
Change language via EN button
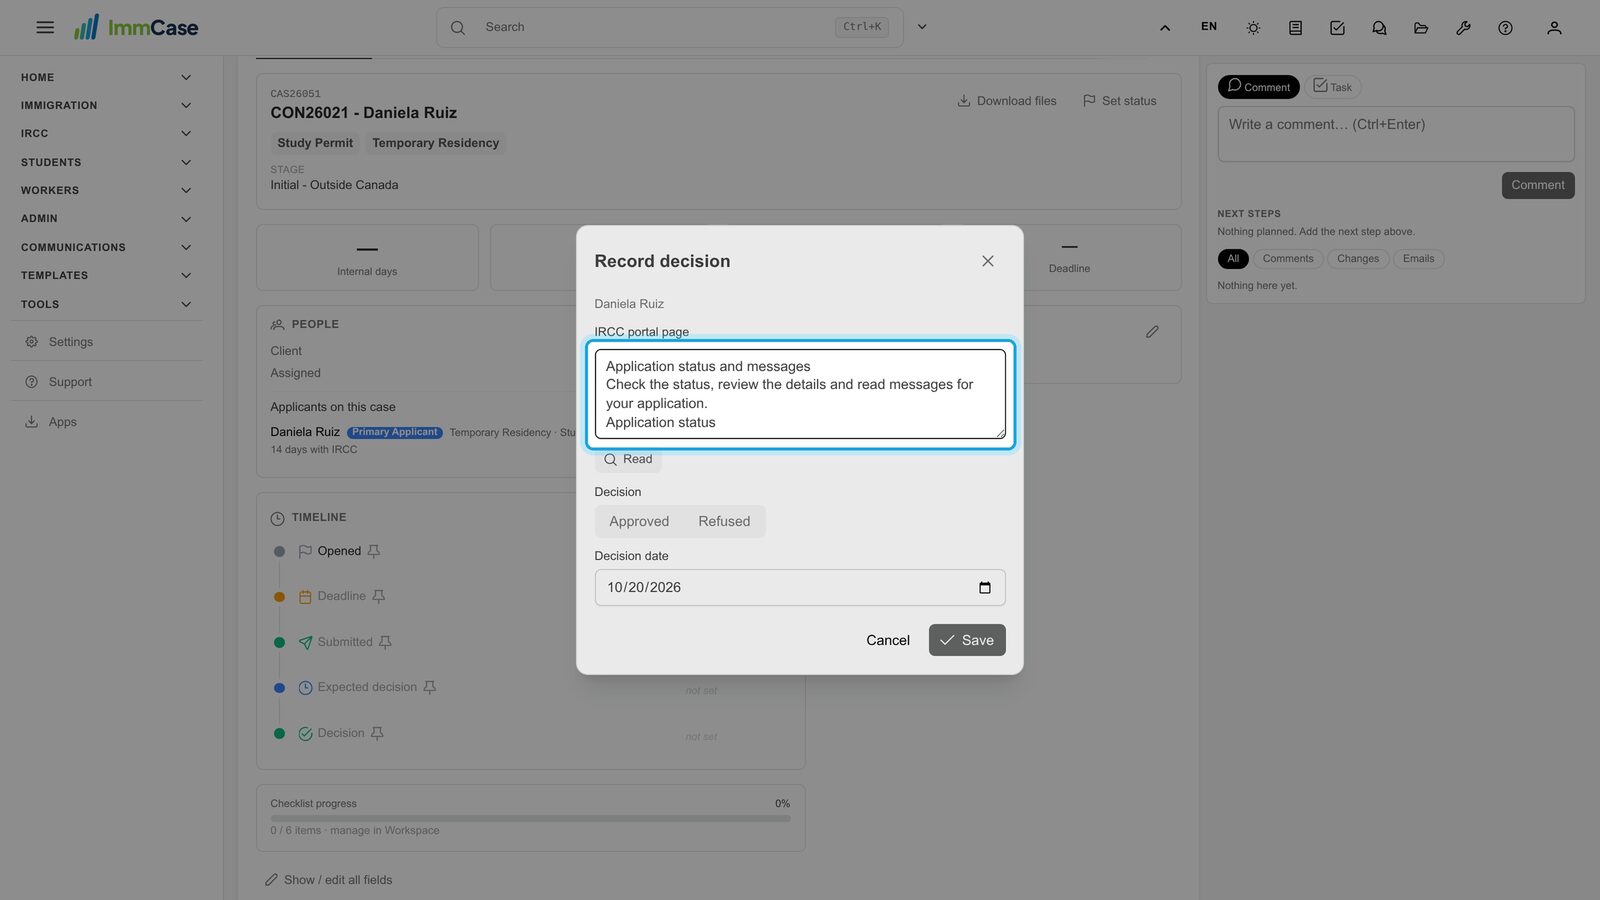point(1209,27)
